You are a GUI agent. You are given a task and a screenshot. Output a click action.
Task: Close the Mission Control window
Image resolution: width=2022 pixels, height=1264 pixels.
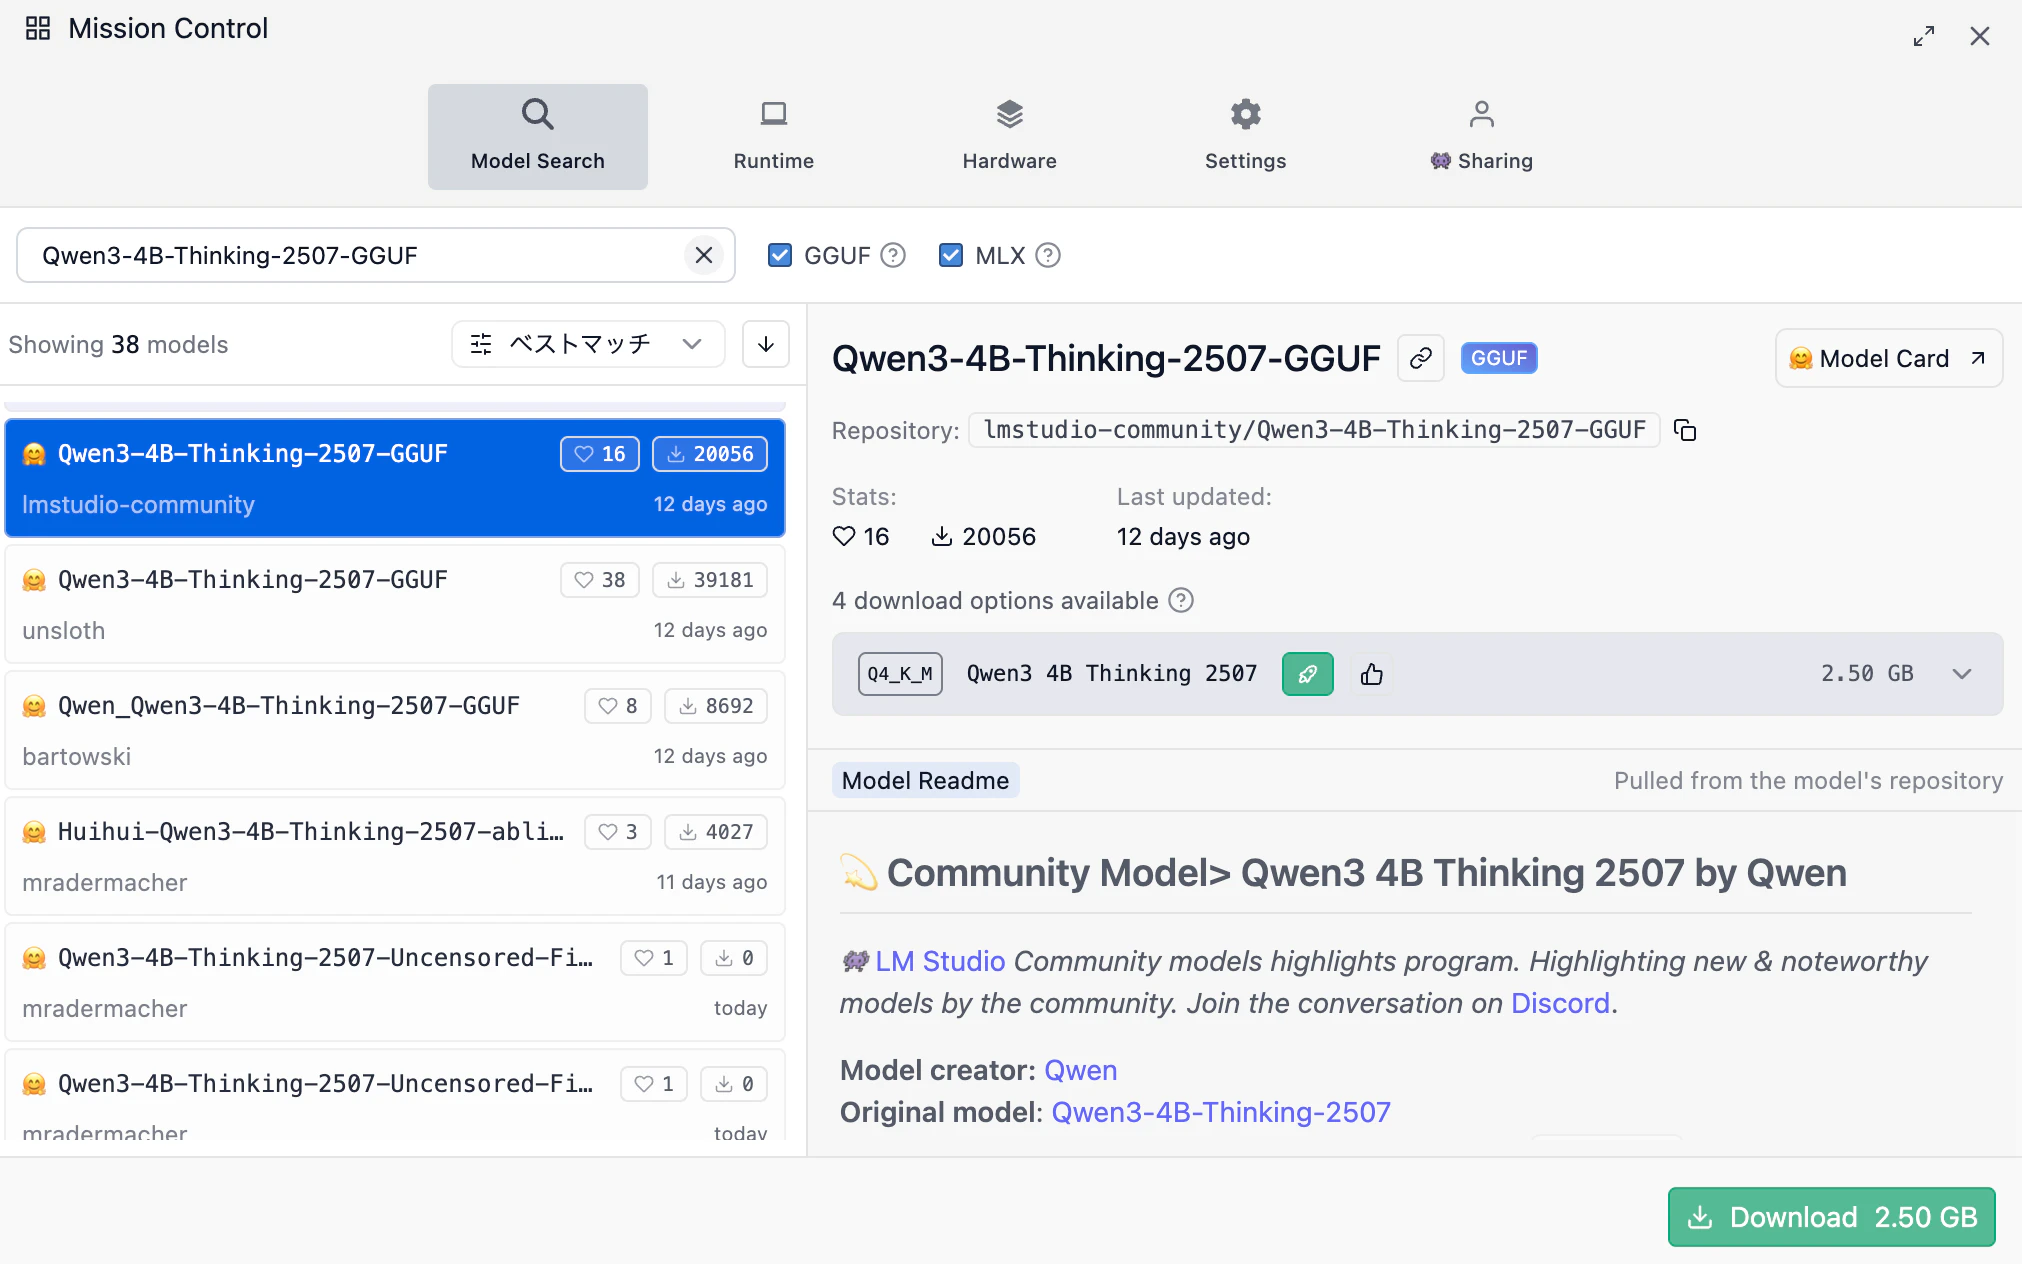pos(1980,36)
